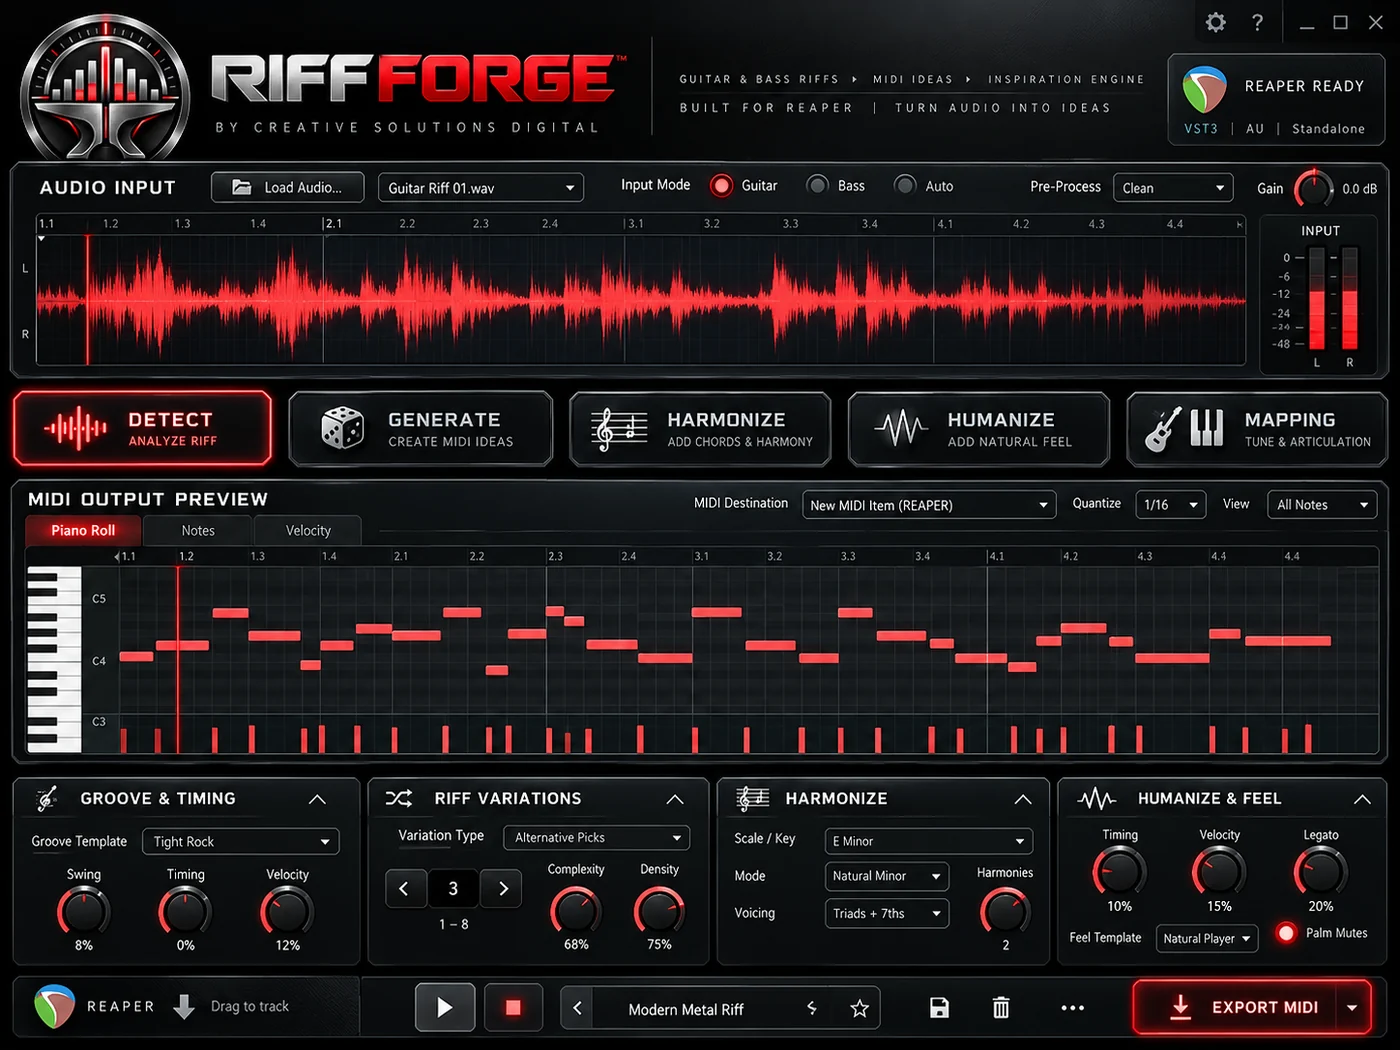
Task: Click the Drag to track arrow icon
Action: (184, 1006)
